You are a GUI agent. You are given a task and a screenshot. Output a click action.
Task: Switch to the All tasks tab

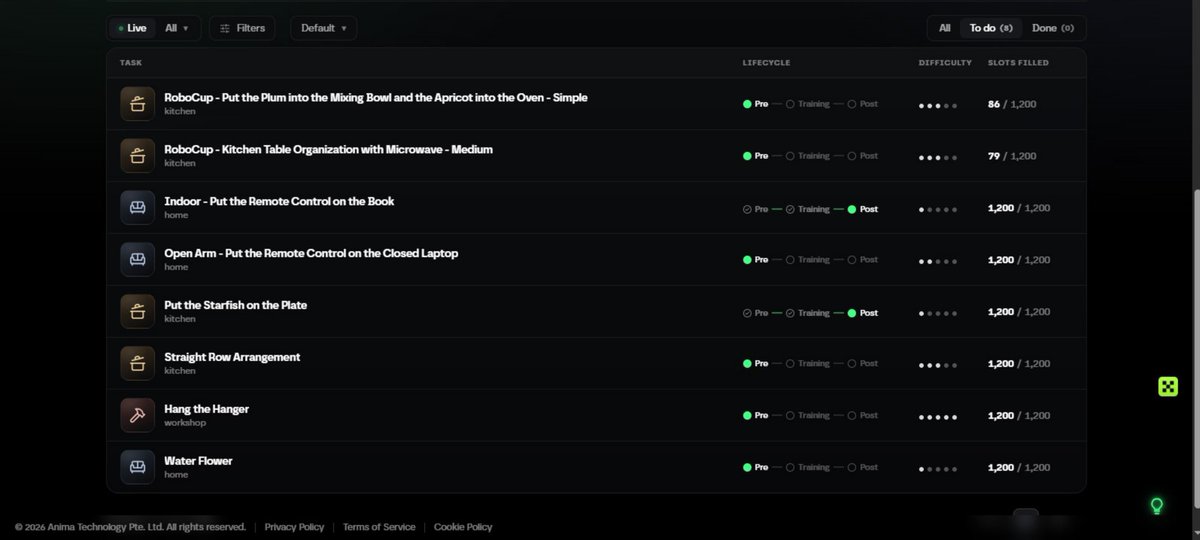pos(944,28)
